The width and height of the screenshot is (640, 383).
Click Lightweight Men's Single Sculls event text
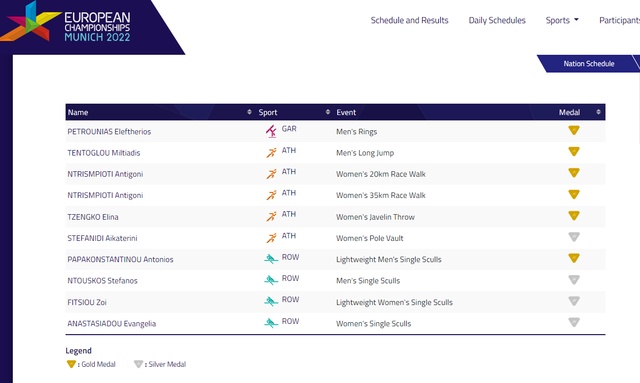(x=389, y=259)
